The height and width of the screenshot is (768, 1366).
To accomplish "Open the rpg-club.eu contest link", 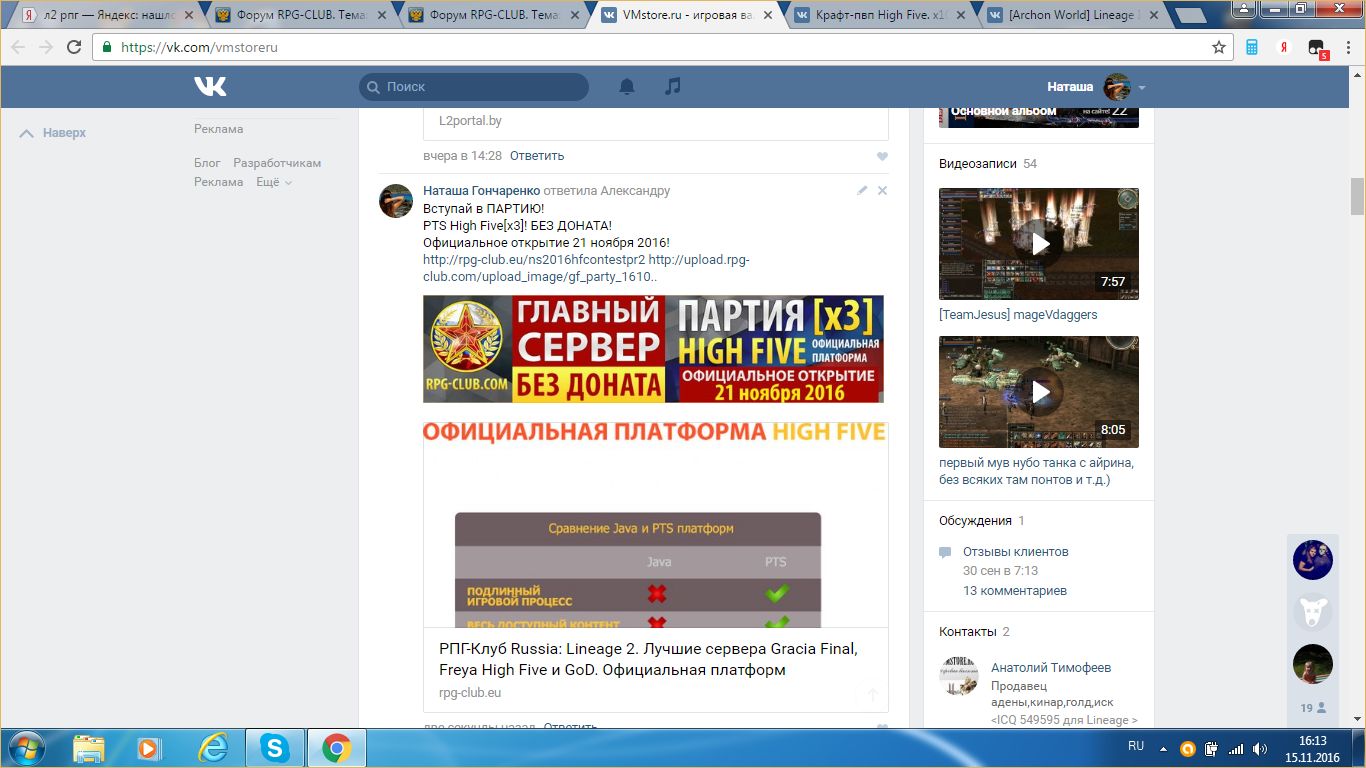I will click(534, 260).
